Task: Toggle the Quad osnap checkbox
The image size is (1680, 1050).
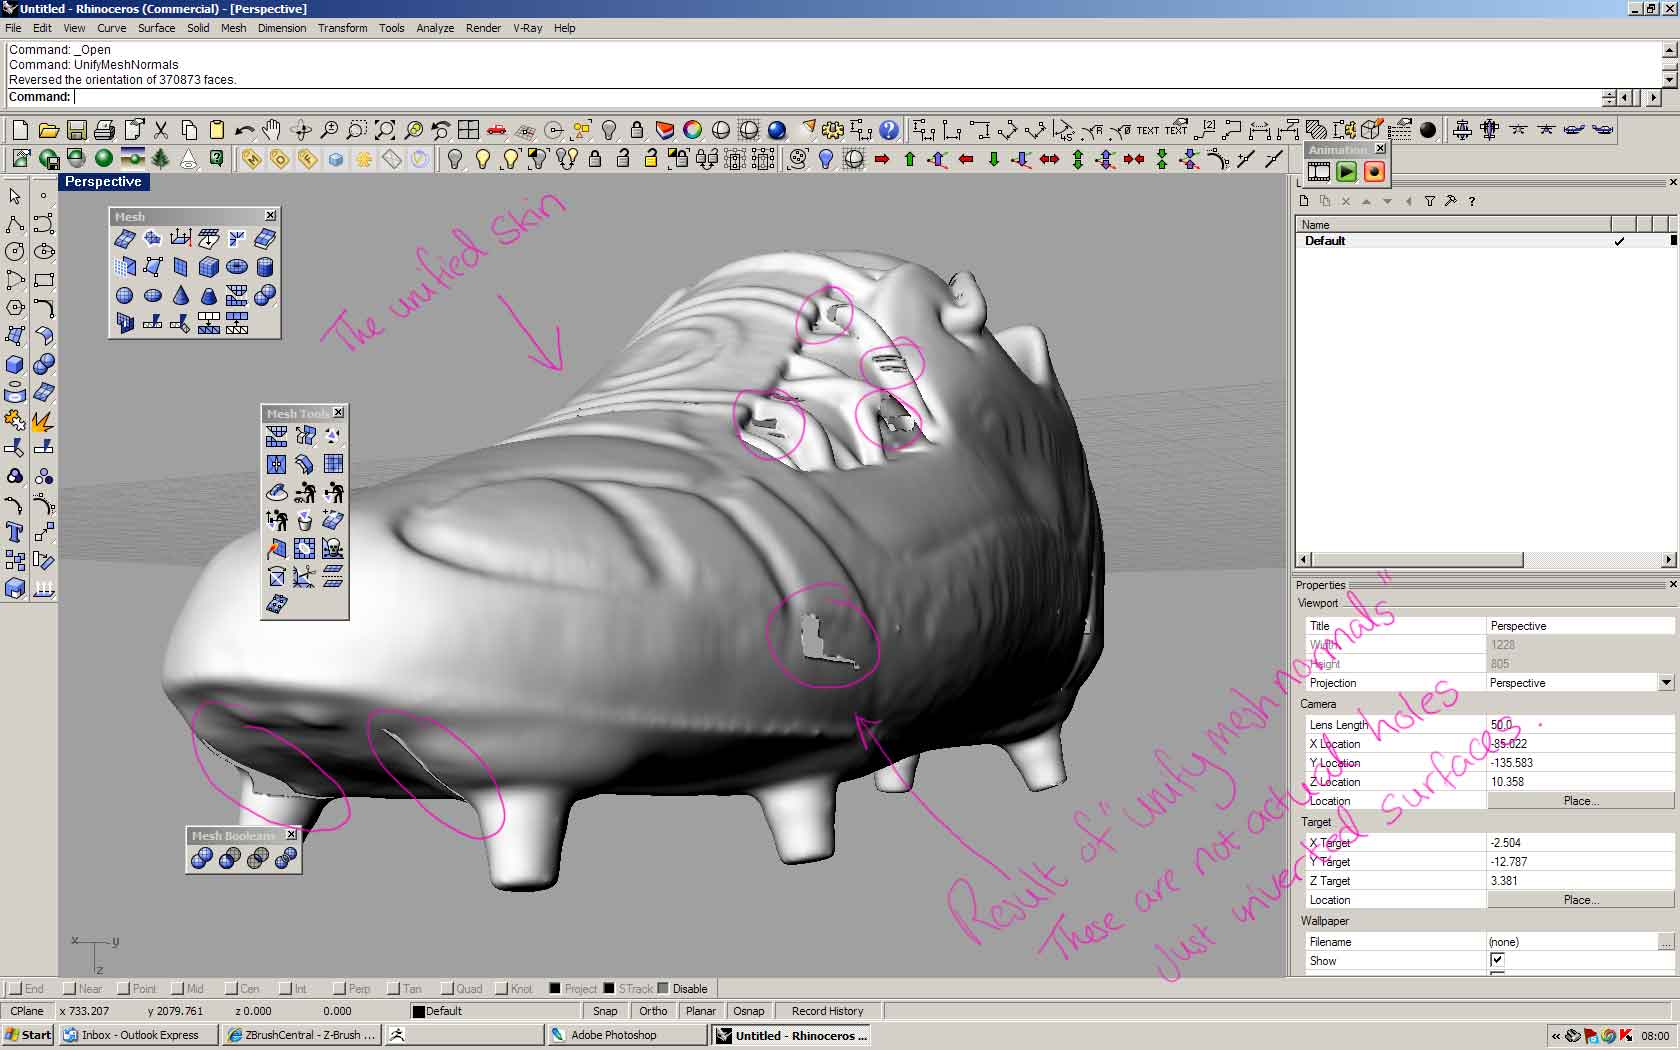Action: (447, 989)
